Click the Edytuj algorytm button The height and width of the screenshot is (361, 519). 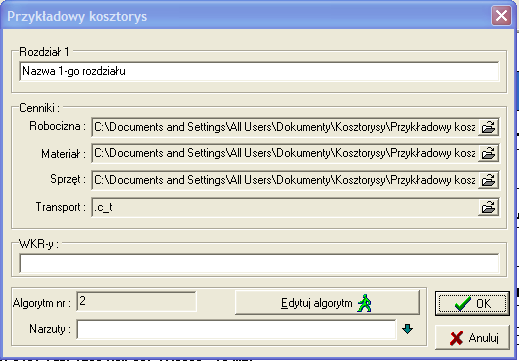coord(327,303)
